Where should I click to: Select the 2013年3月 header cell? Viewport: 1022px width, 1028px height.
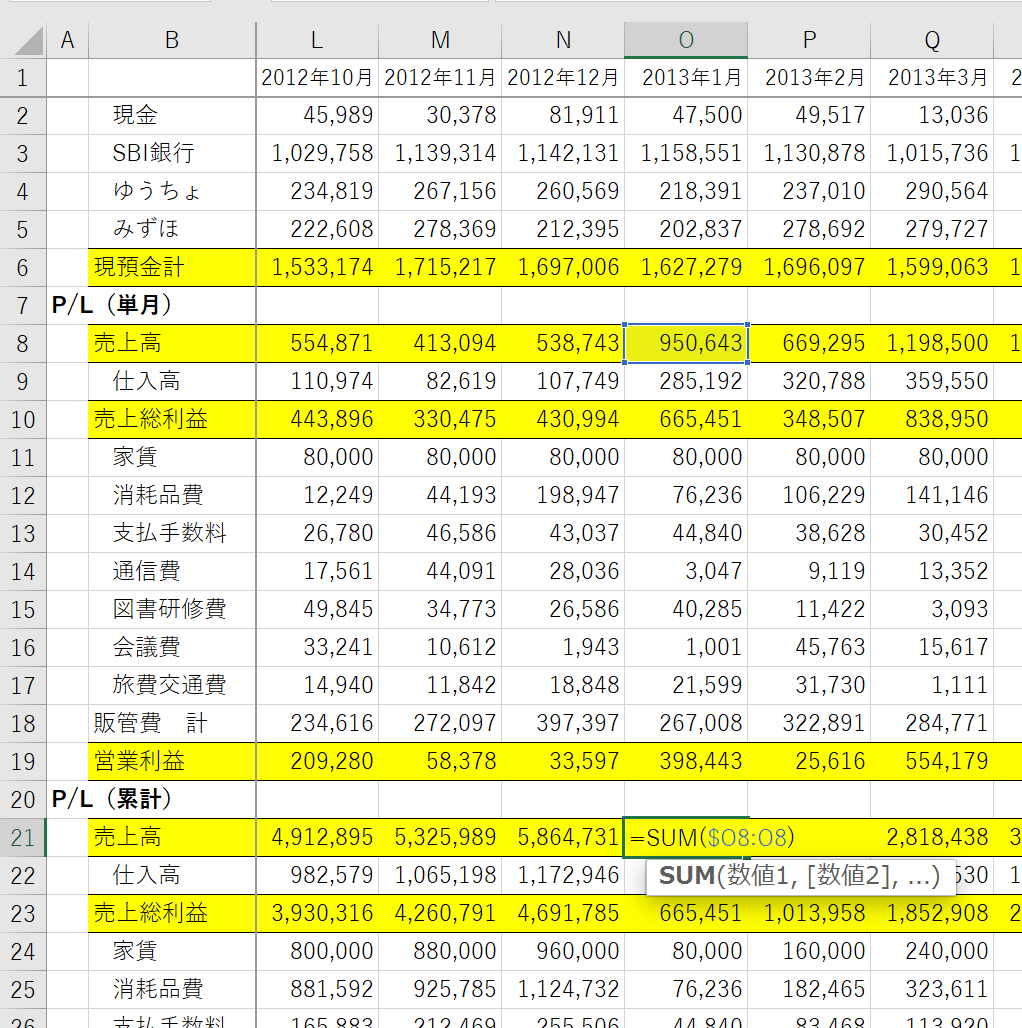(932, 77)
